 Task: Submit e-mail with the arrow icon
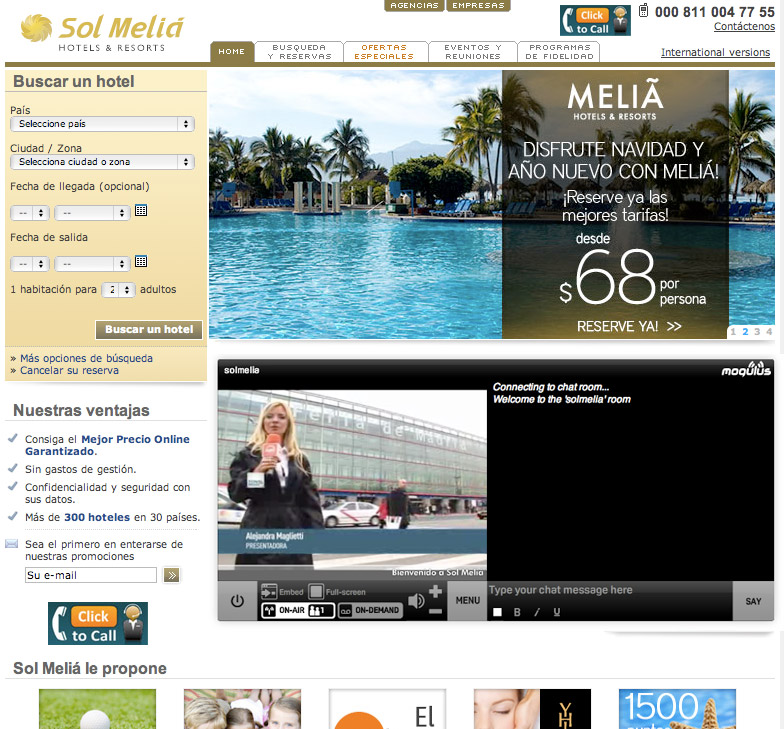click(172, 575)
